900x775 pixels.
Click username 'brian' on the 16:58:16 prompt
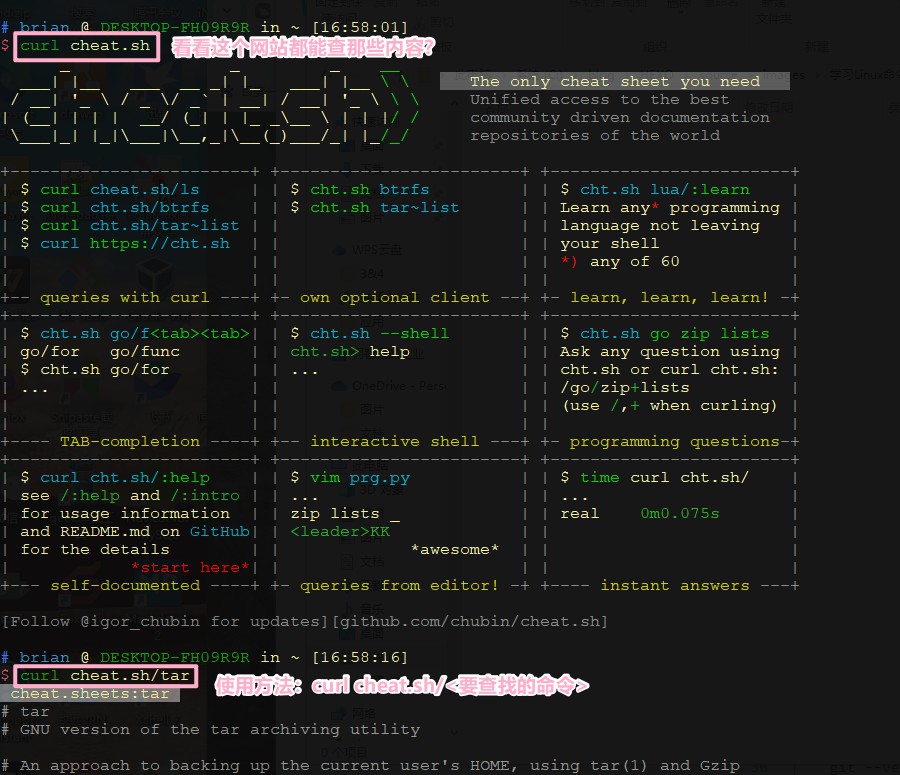(45, 657)
